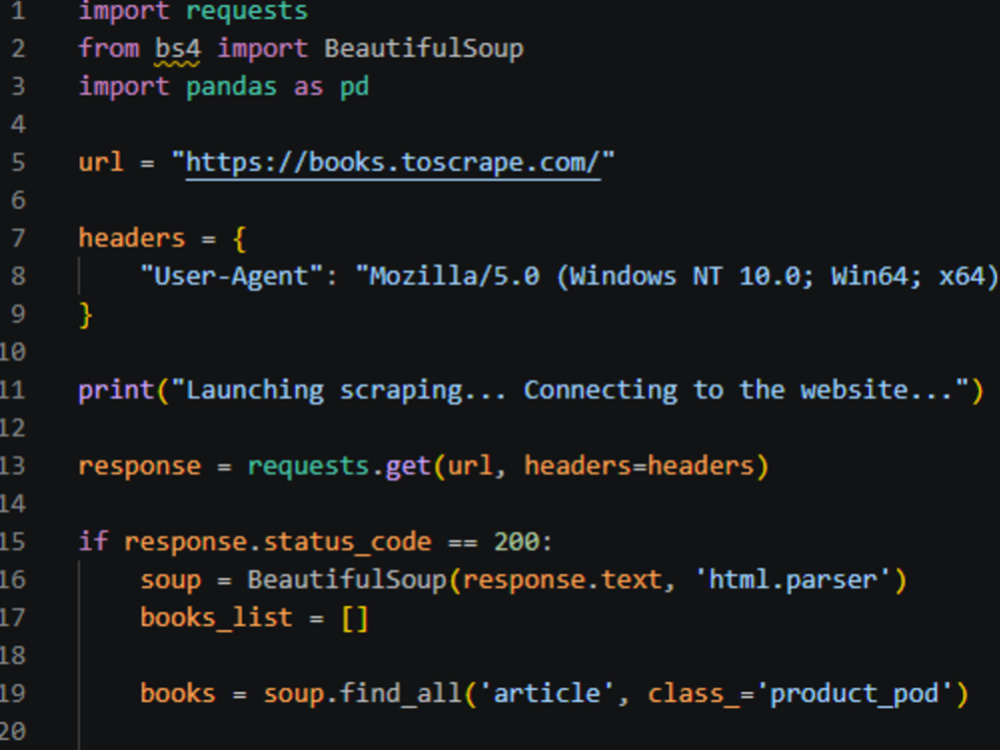Click 'status_code' attribute on line 15
Image resolution: width=1000 pixels, height=750 pixels.
coord(346,542)
